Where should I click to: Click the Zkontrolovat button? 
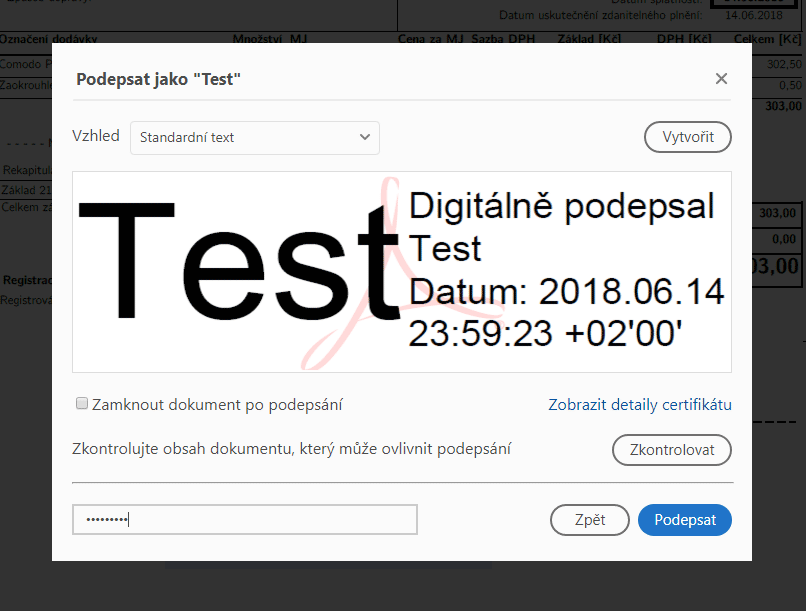[x=672, y=450]
